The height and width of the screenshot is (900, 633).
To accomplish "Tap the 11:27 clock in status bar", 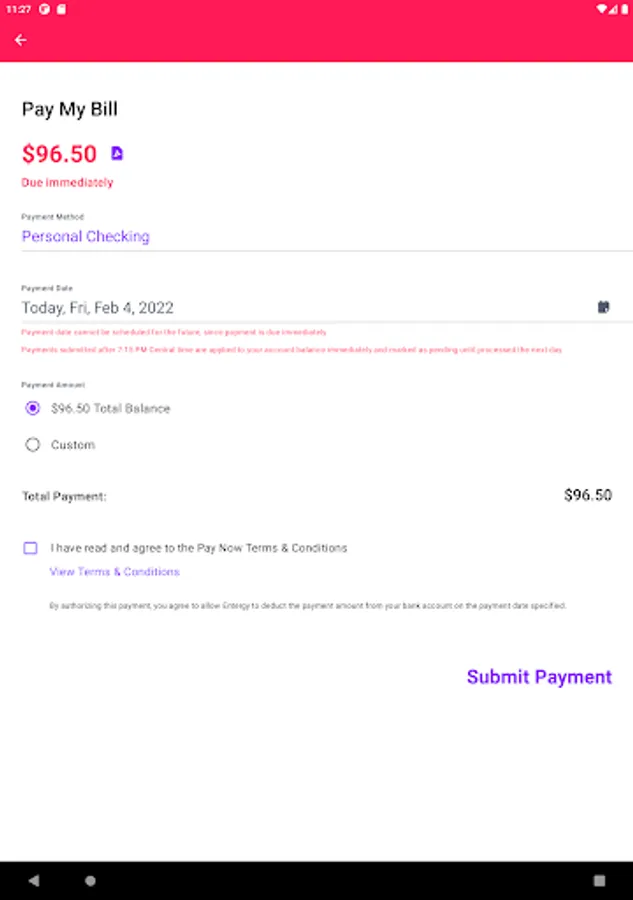I will (x=16, y=9).
